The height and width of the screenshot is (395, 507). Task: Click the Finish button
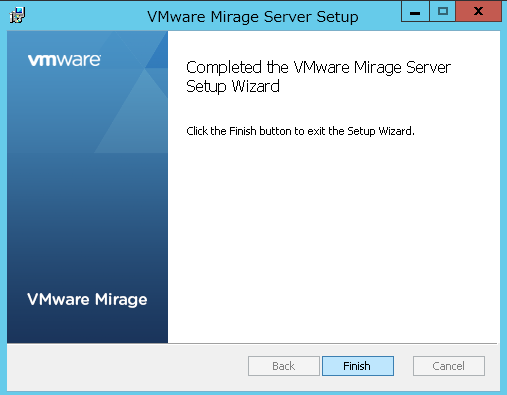pyautogui.click(x=358, y=366)
